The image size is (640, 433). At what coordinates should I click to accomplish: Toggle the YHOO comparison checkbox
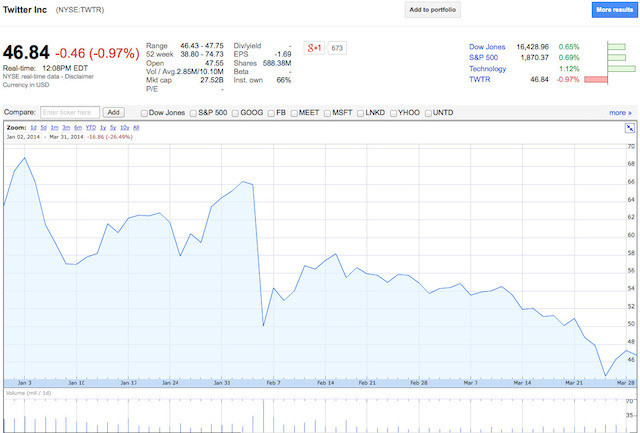click(x=393, y=113)
